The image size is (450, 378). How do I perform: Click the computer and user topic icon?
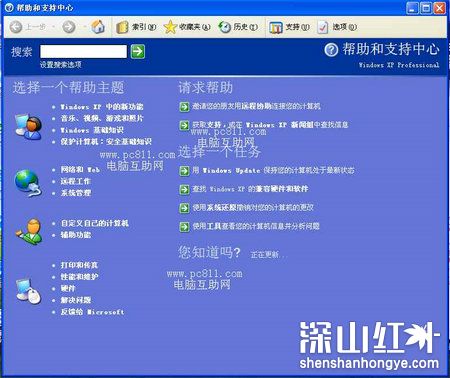tap(29, 127)
